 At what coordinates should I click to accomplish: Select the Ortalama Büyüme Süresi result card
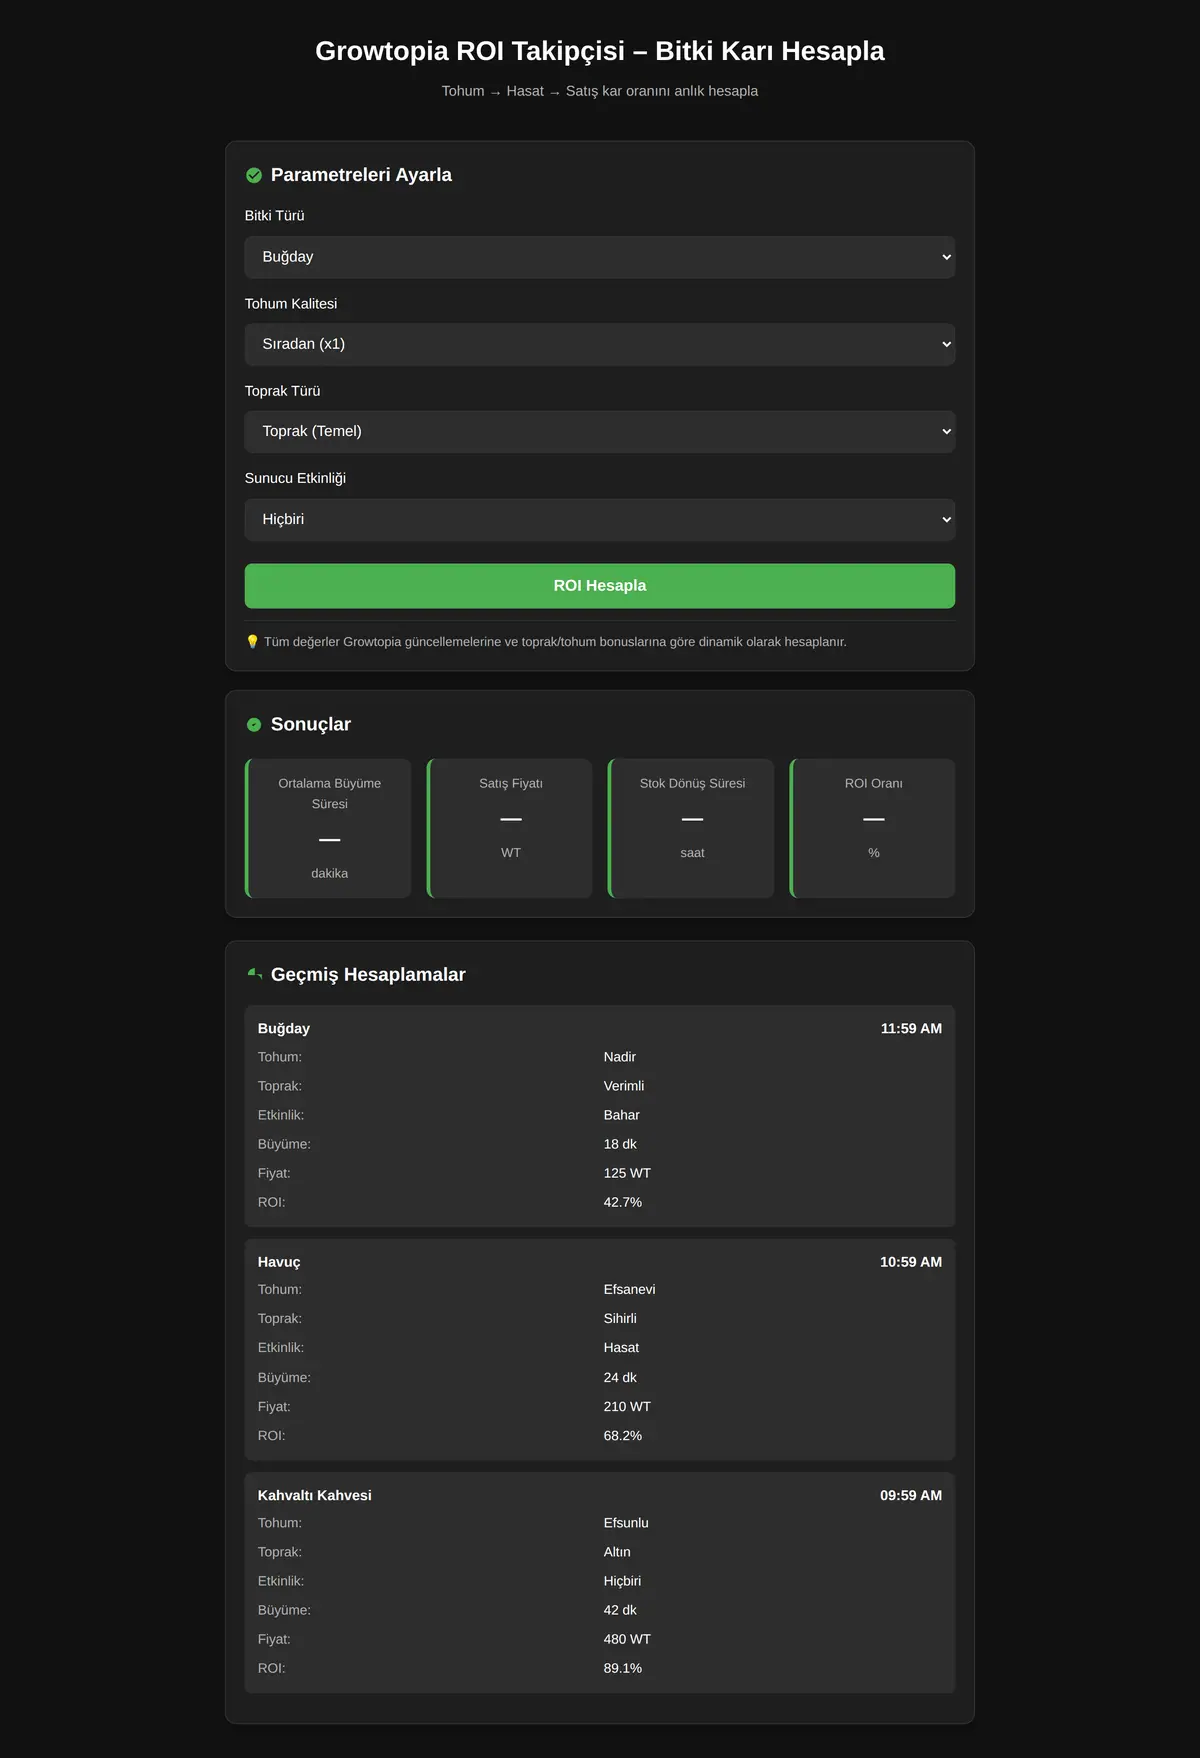328,828
